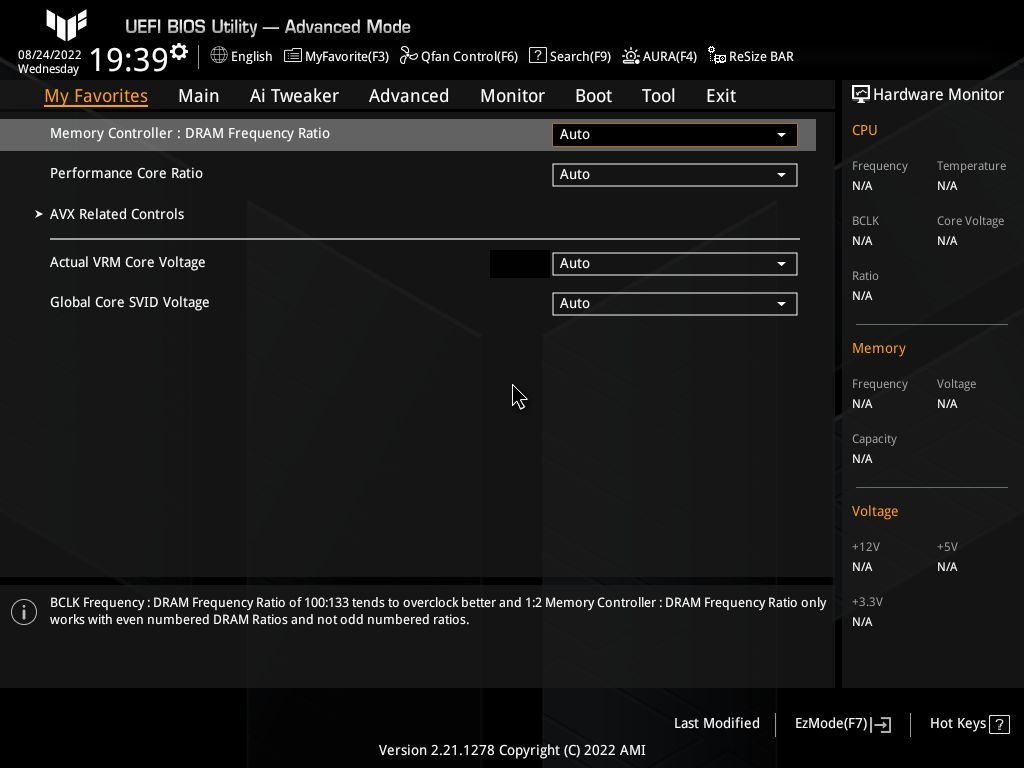The image size is (1024, 768).
Task: Switch to the Ai Tweaker tab
Action: coord(294,96)
